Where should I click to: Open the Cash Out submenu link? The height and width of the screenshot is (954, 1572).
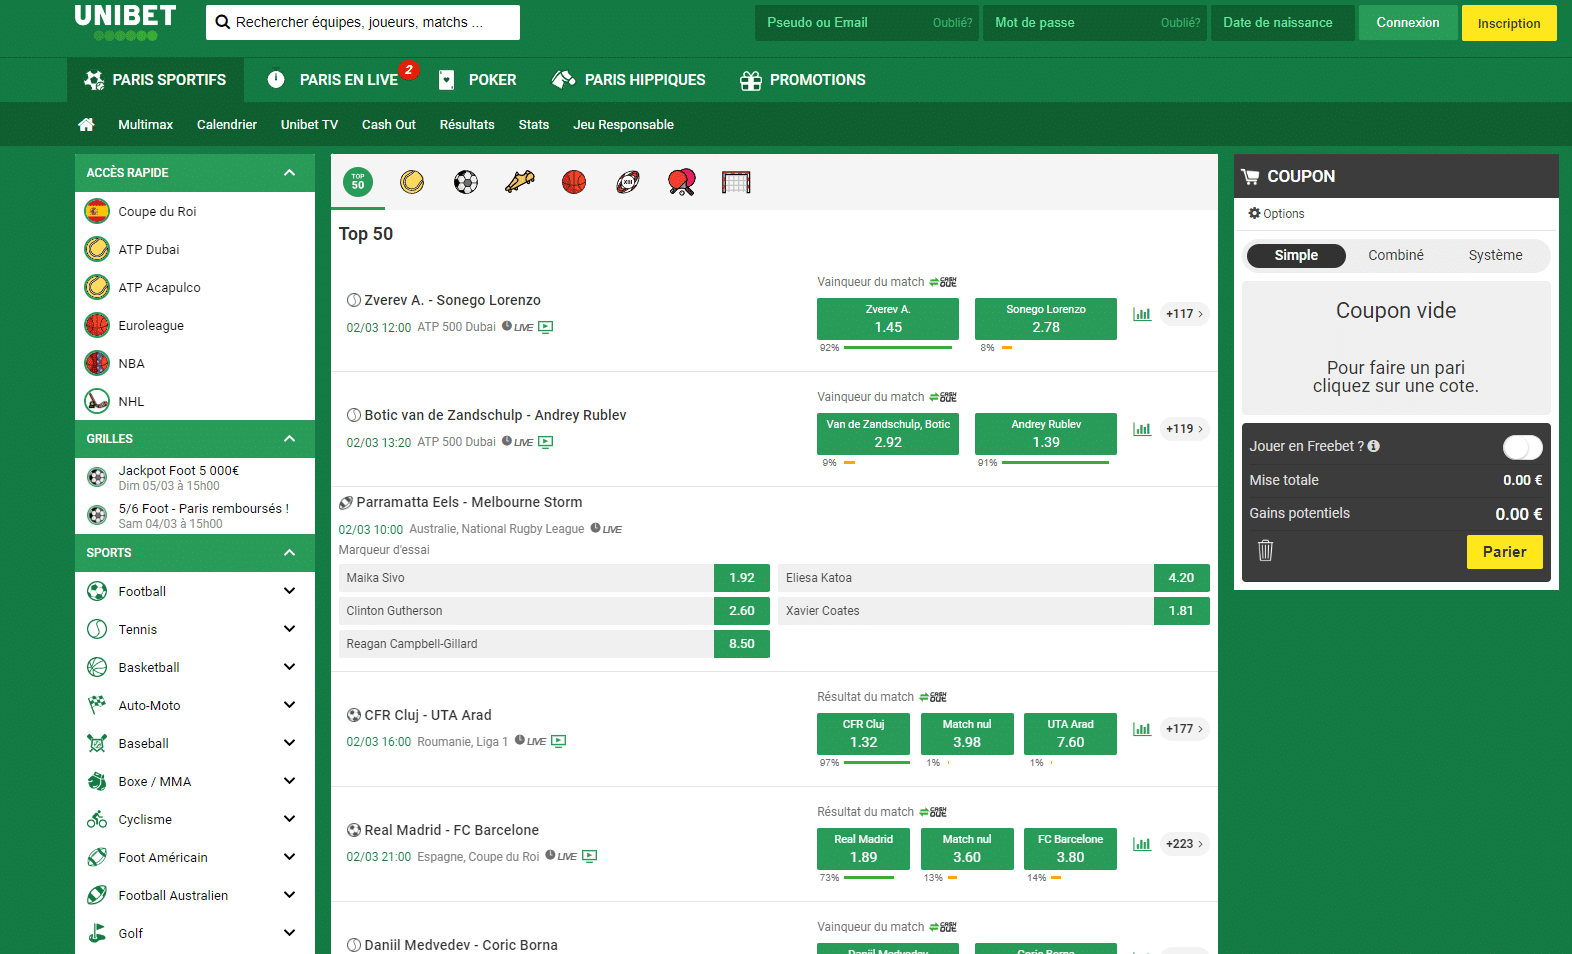[x=389, y=124]
